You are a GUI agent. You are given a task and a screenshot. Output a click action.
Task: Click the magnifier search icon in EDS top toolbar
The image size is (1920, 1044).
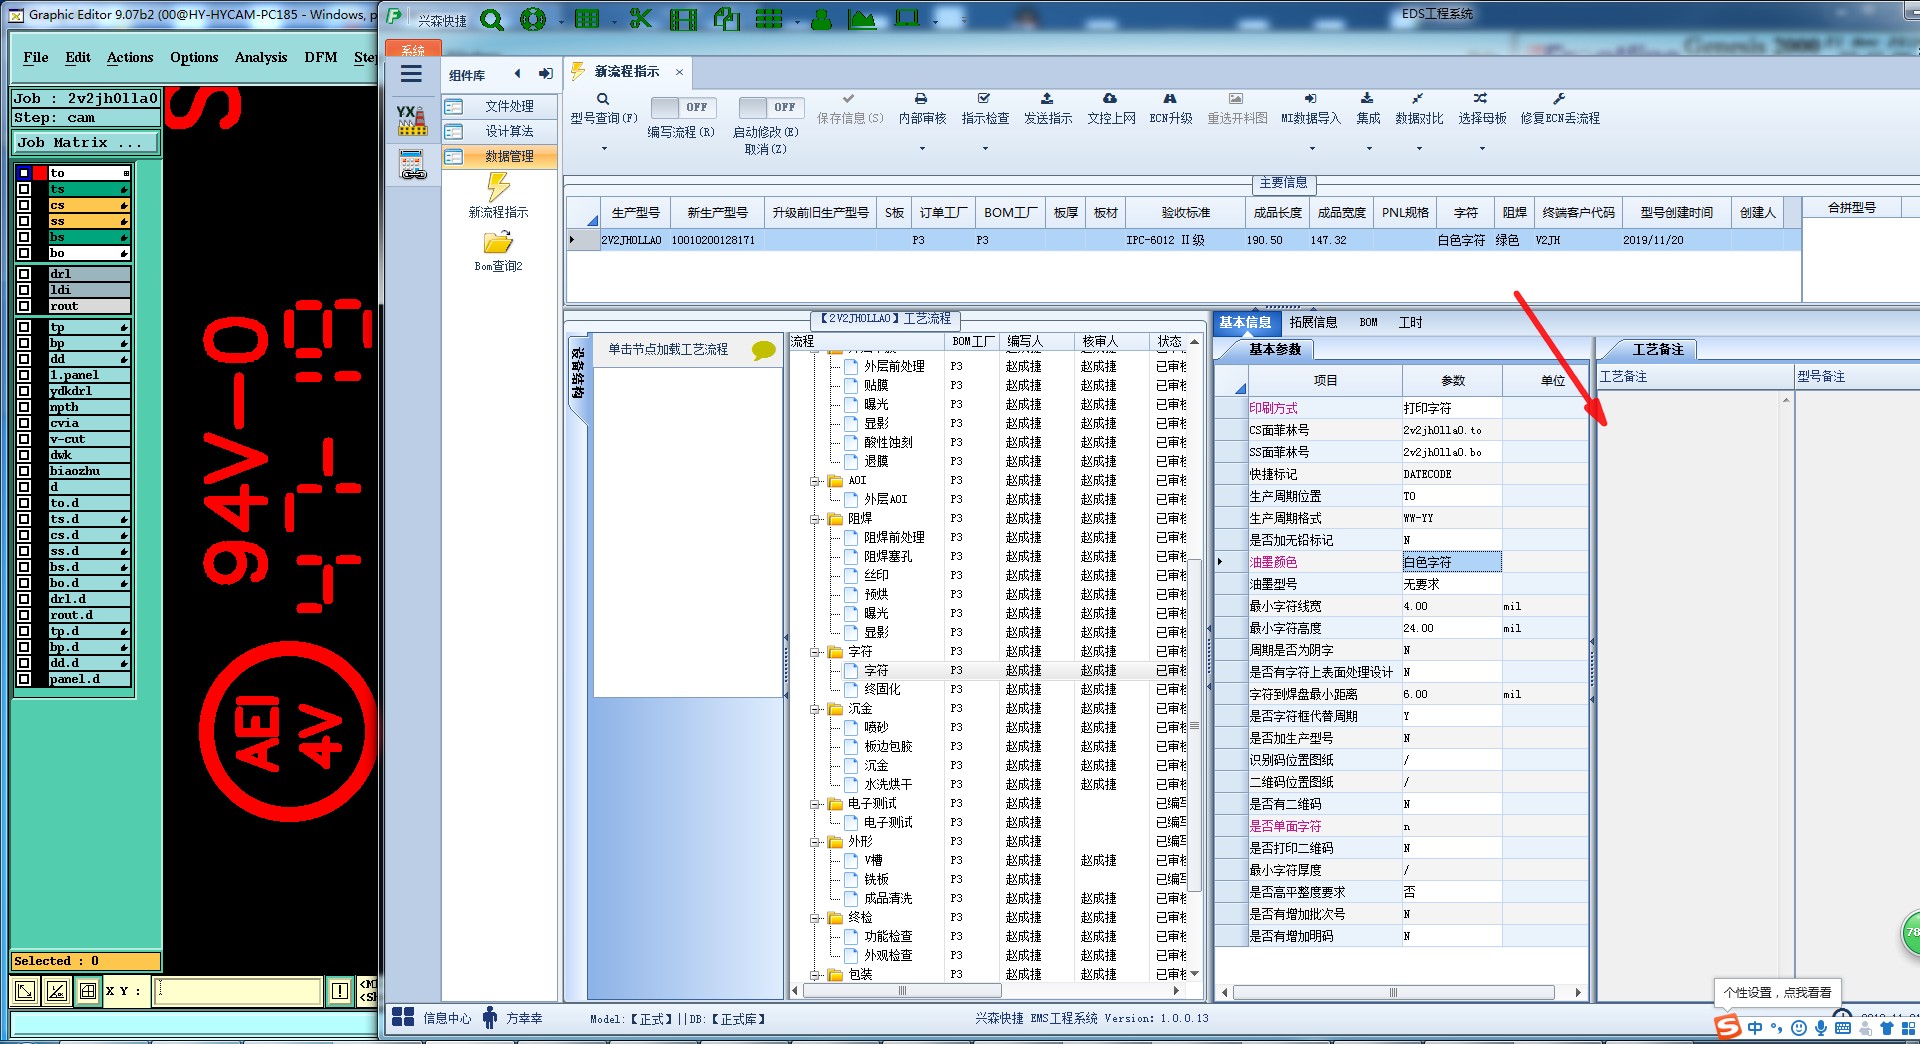coord(491,19)
